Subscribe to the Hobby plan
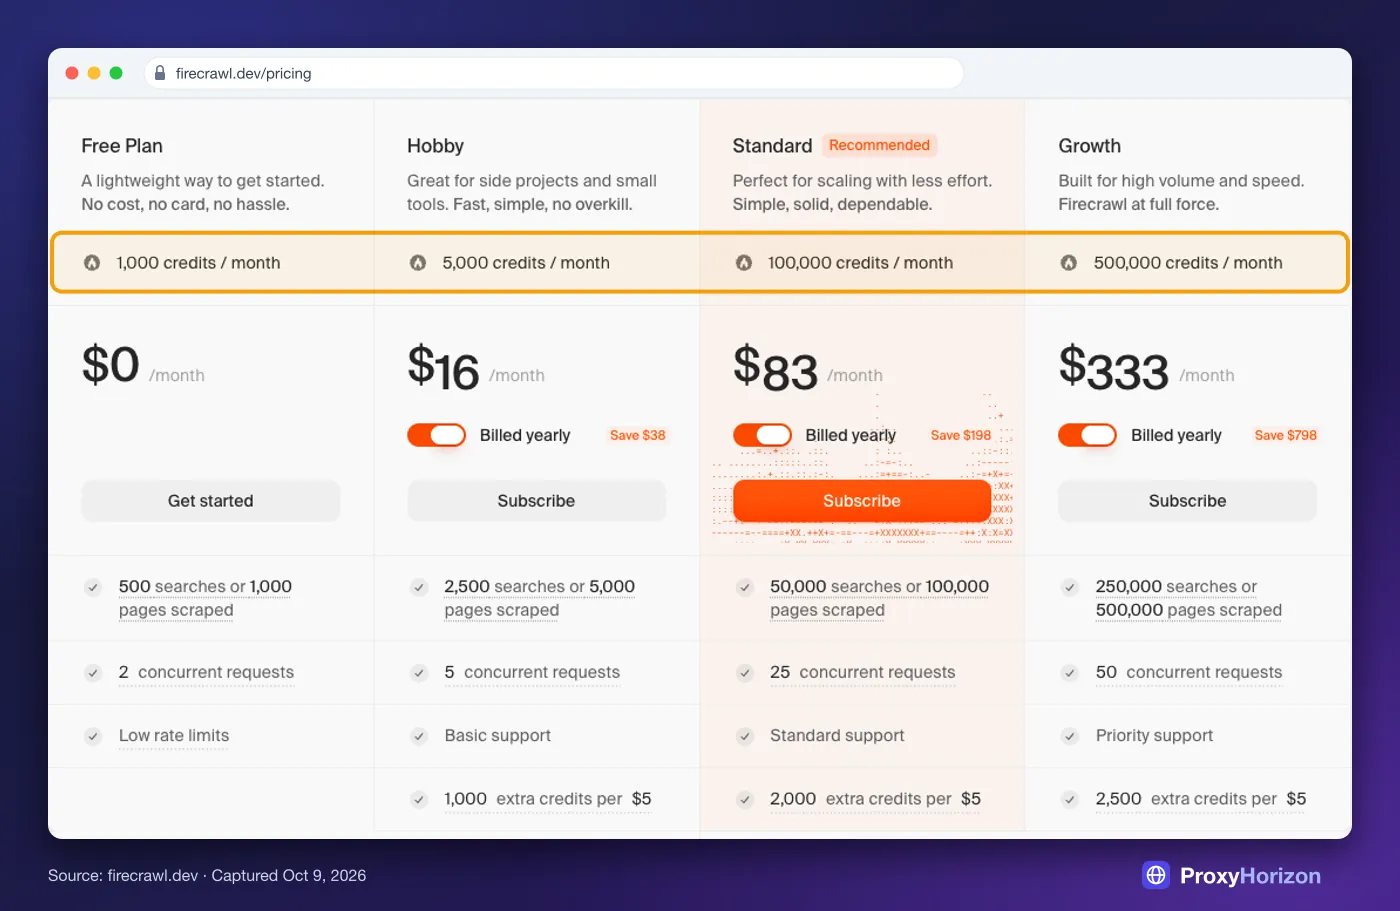 point(536,501)
